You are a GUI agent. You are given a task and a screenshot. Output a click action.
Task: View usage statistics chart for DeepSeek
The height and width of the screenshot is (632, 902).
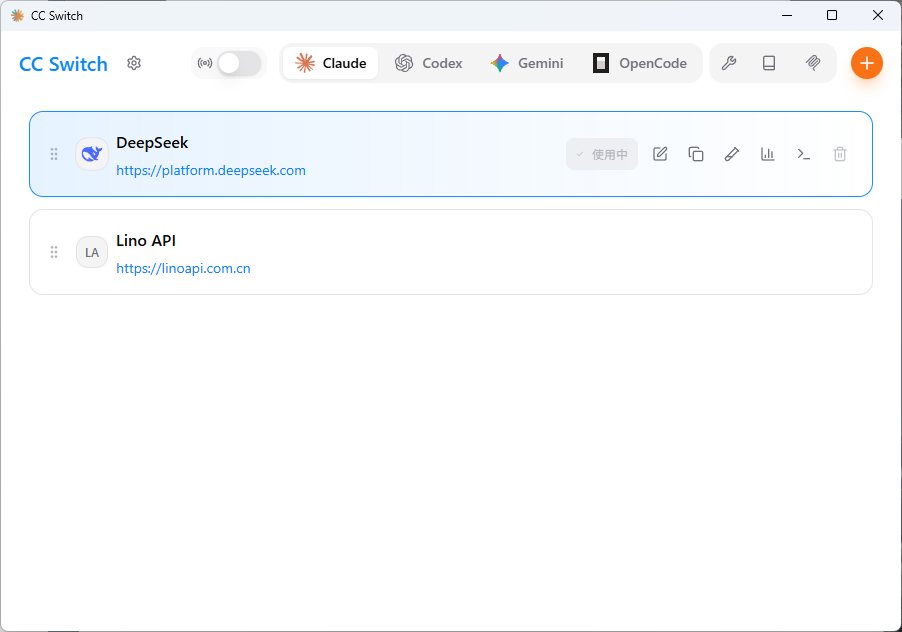(x=768, y=154)
